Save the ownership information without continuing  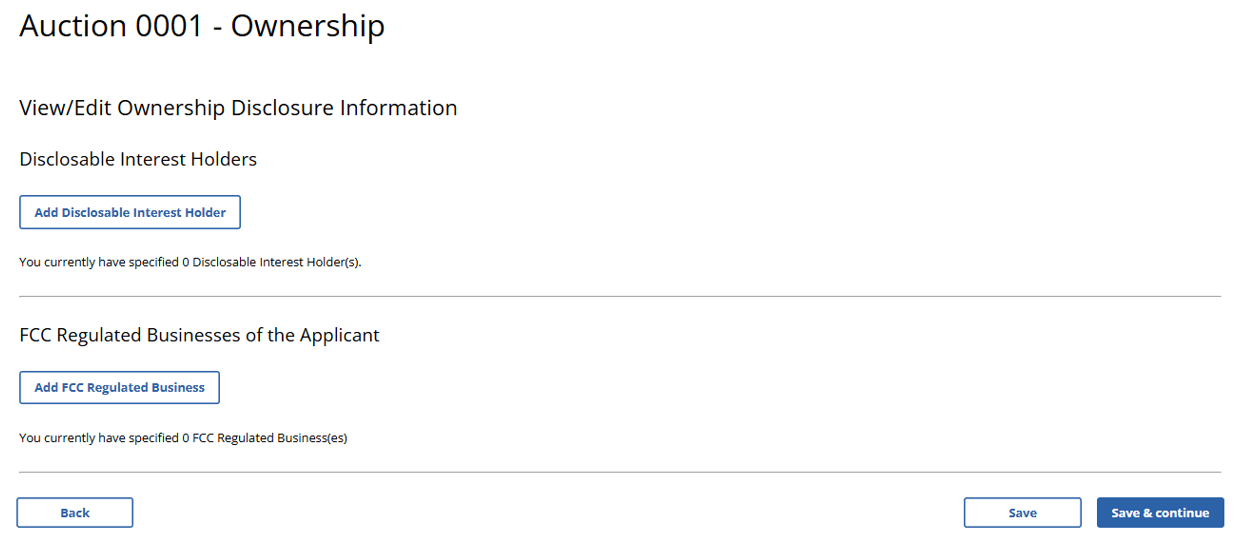1022,512
